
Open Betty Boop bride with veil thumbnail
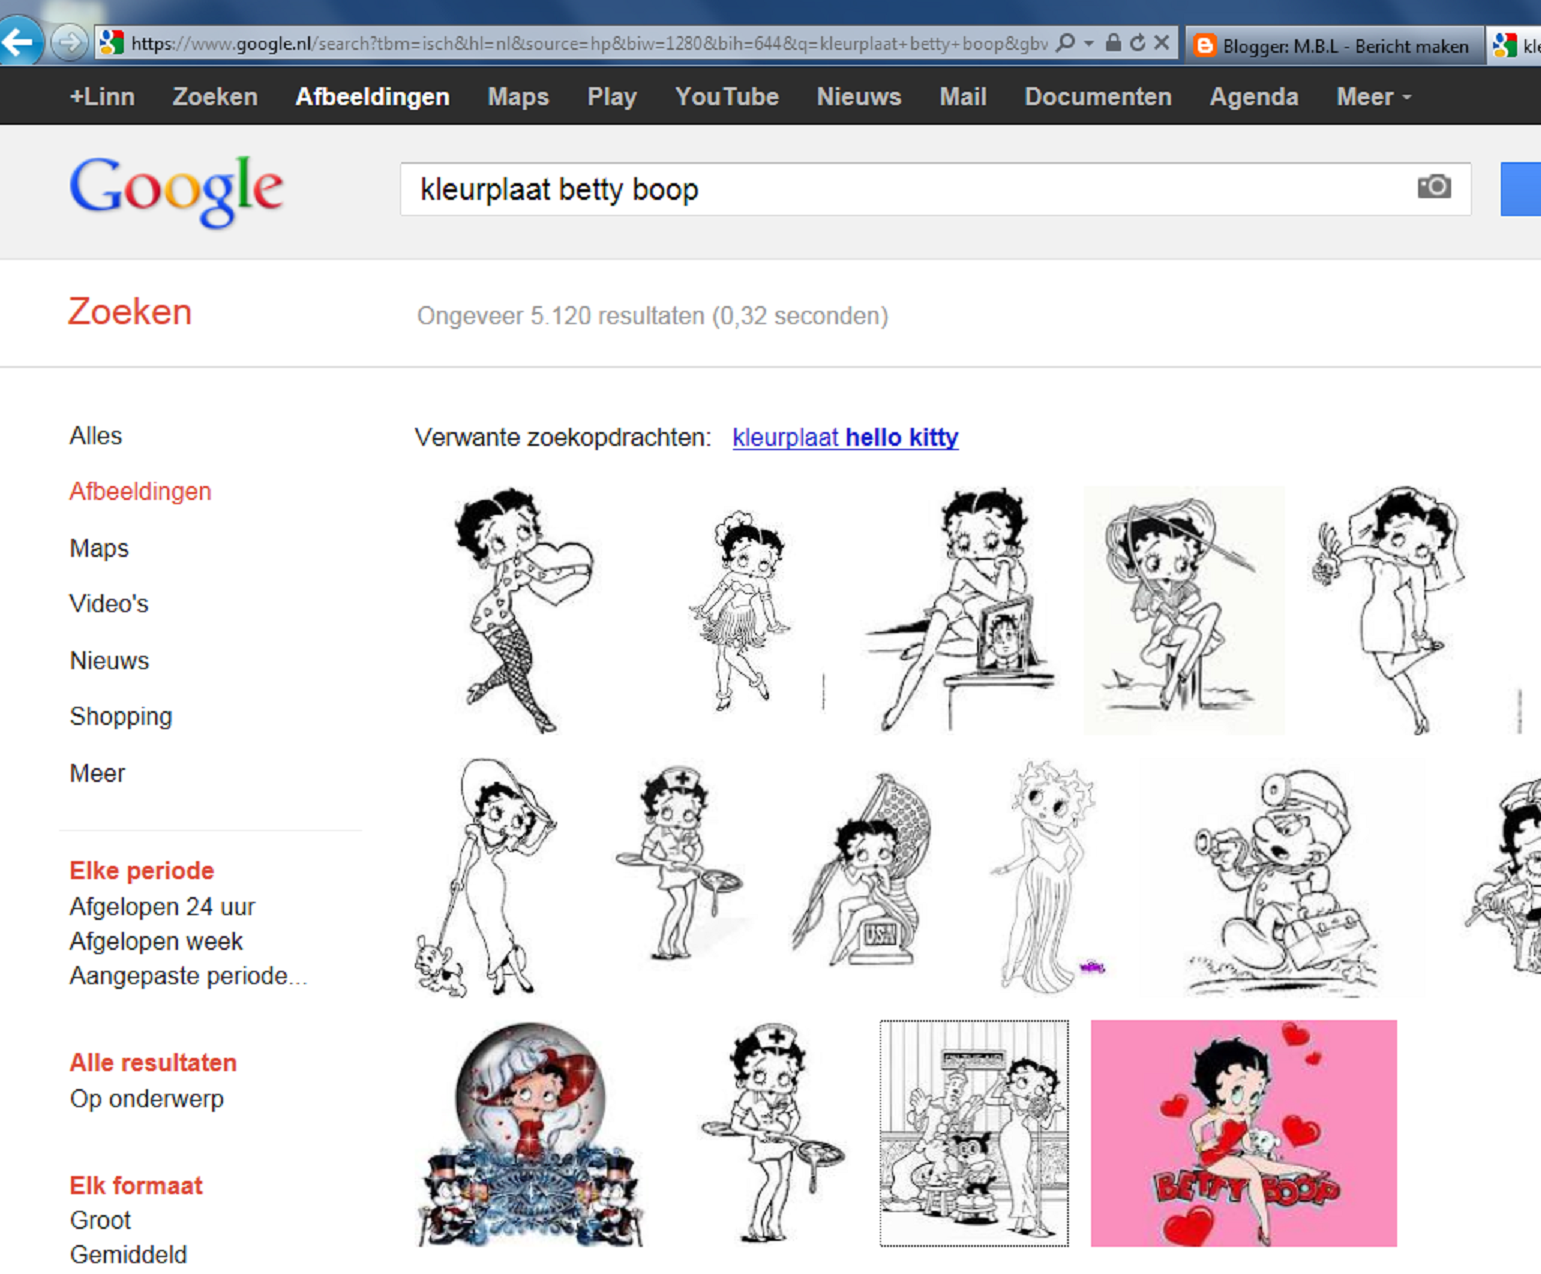(x=1389, y=610)
